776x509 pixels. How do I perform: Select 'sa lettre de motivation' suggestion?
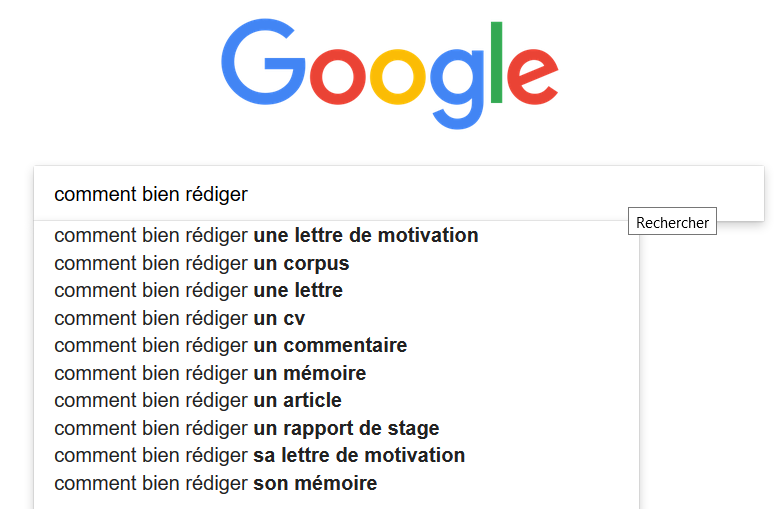[337, 455]
